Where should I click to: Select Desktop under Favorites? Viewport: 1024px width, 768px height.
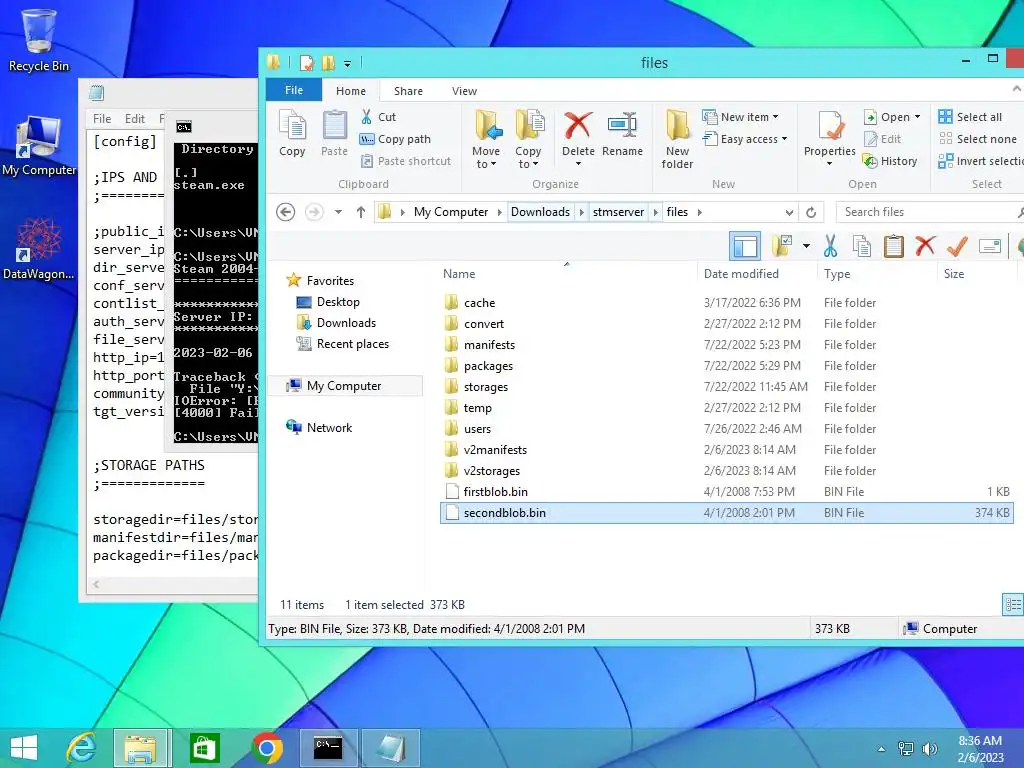[338, 302]
